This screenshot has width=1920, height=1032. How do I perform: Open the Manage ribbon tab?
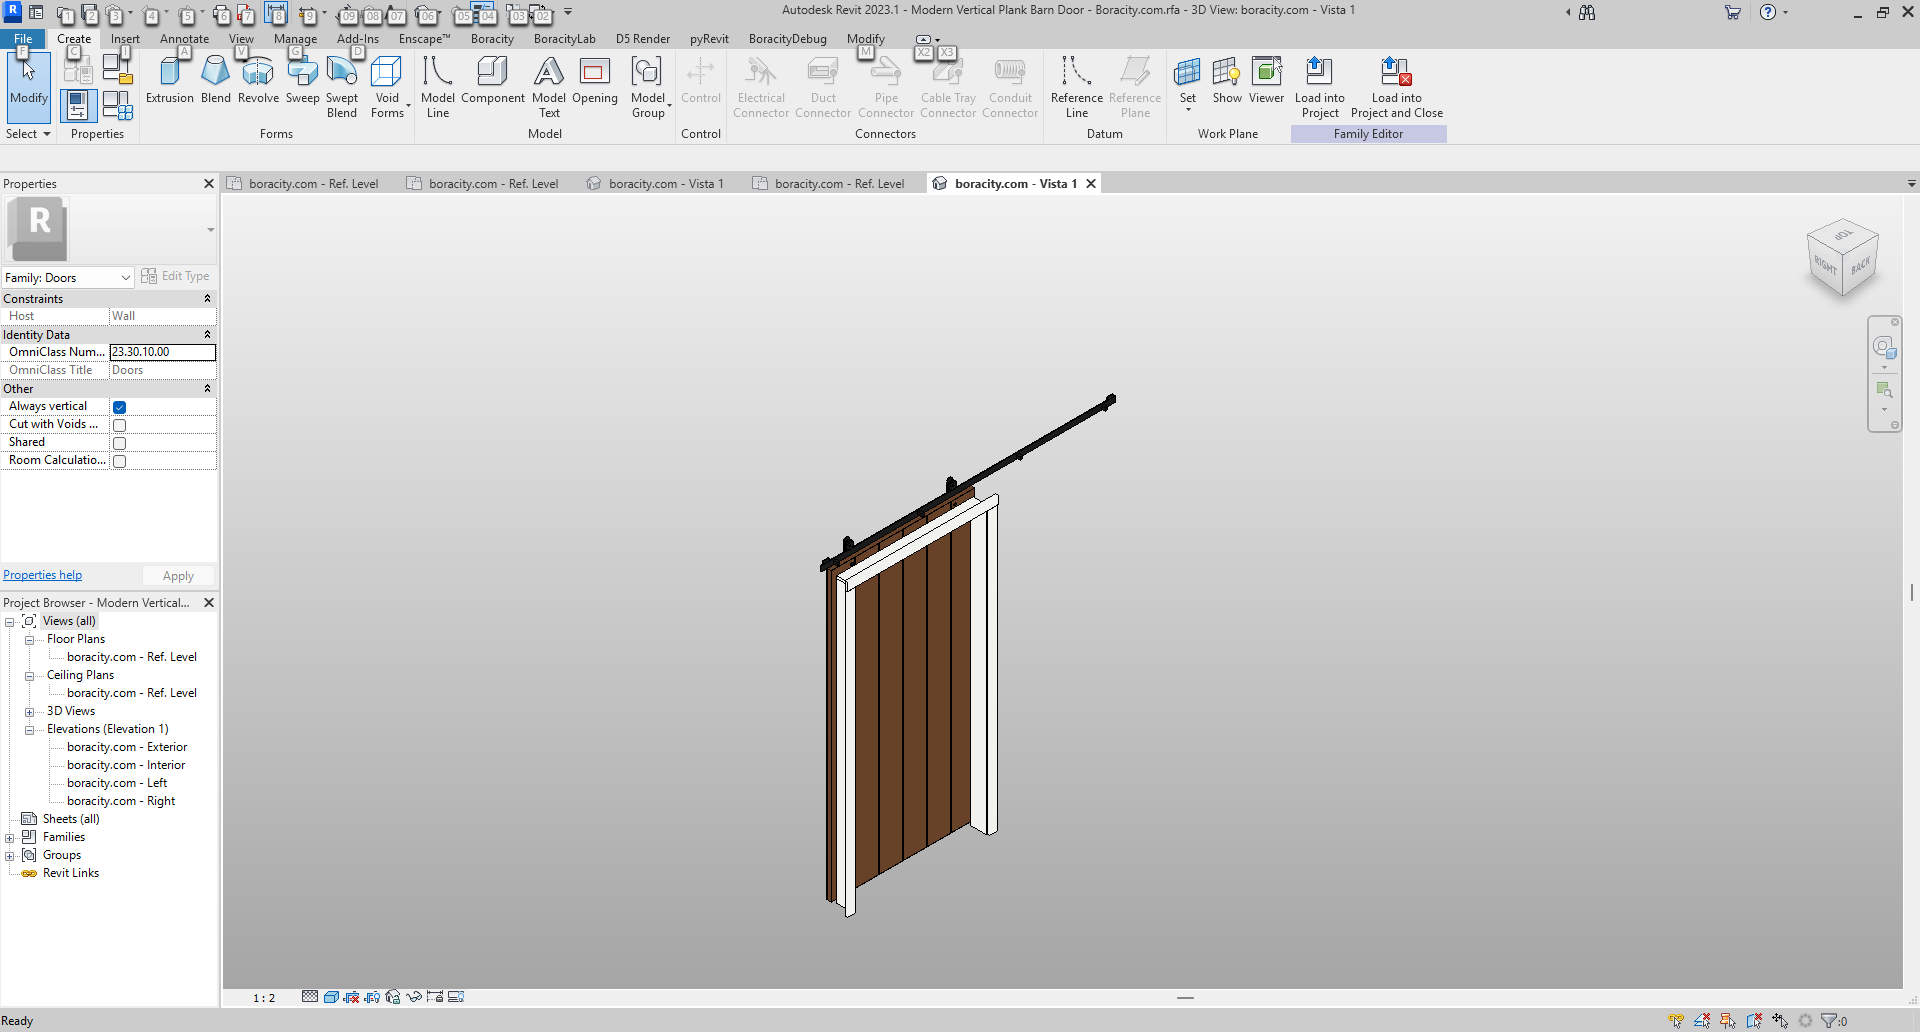(x=295, y=39)
